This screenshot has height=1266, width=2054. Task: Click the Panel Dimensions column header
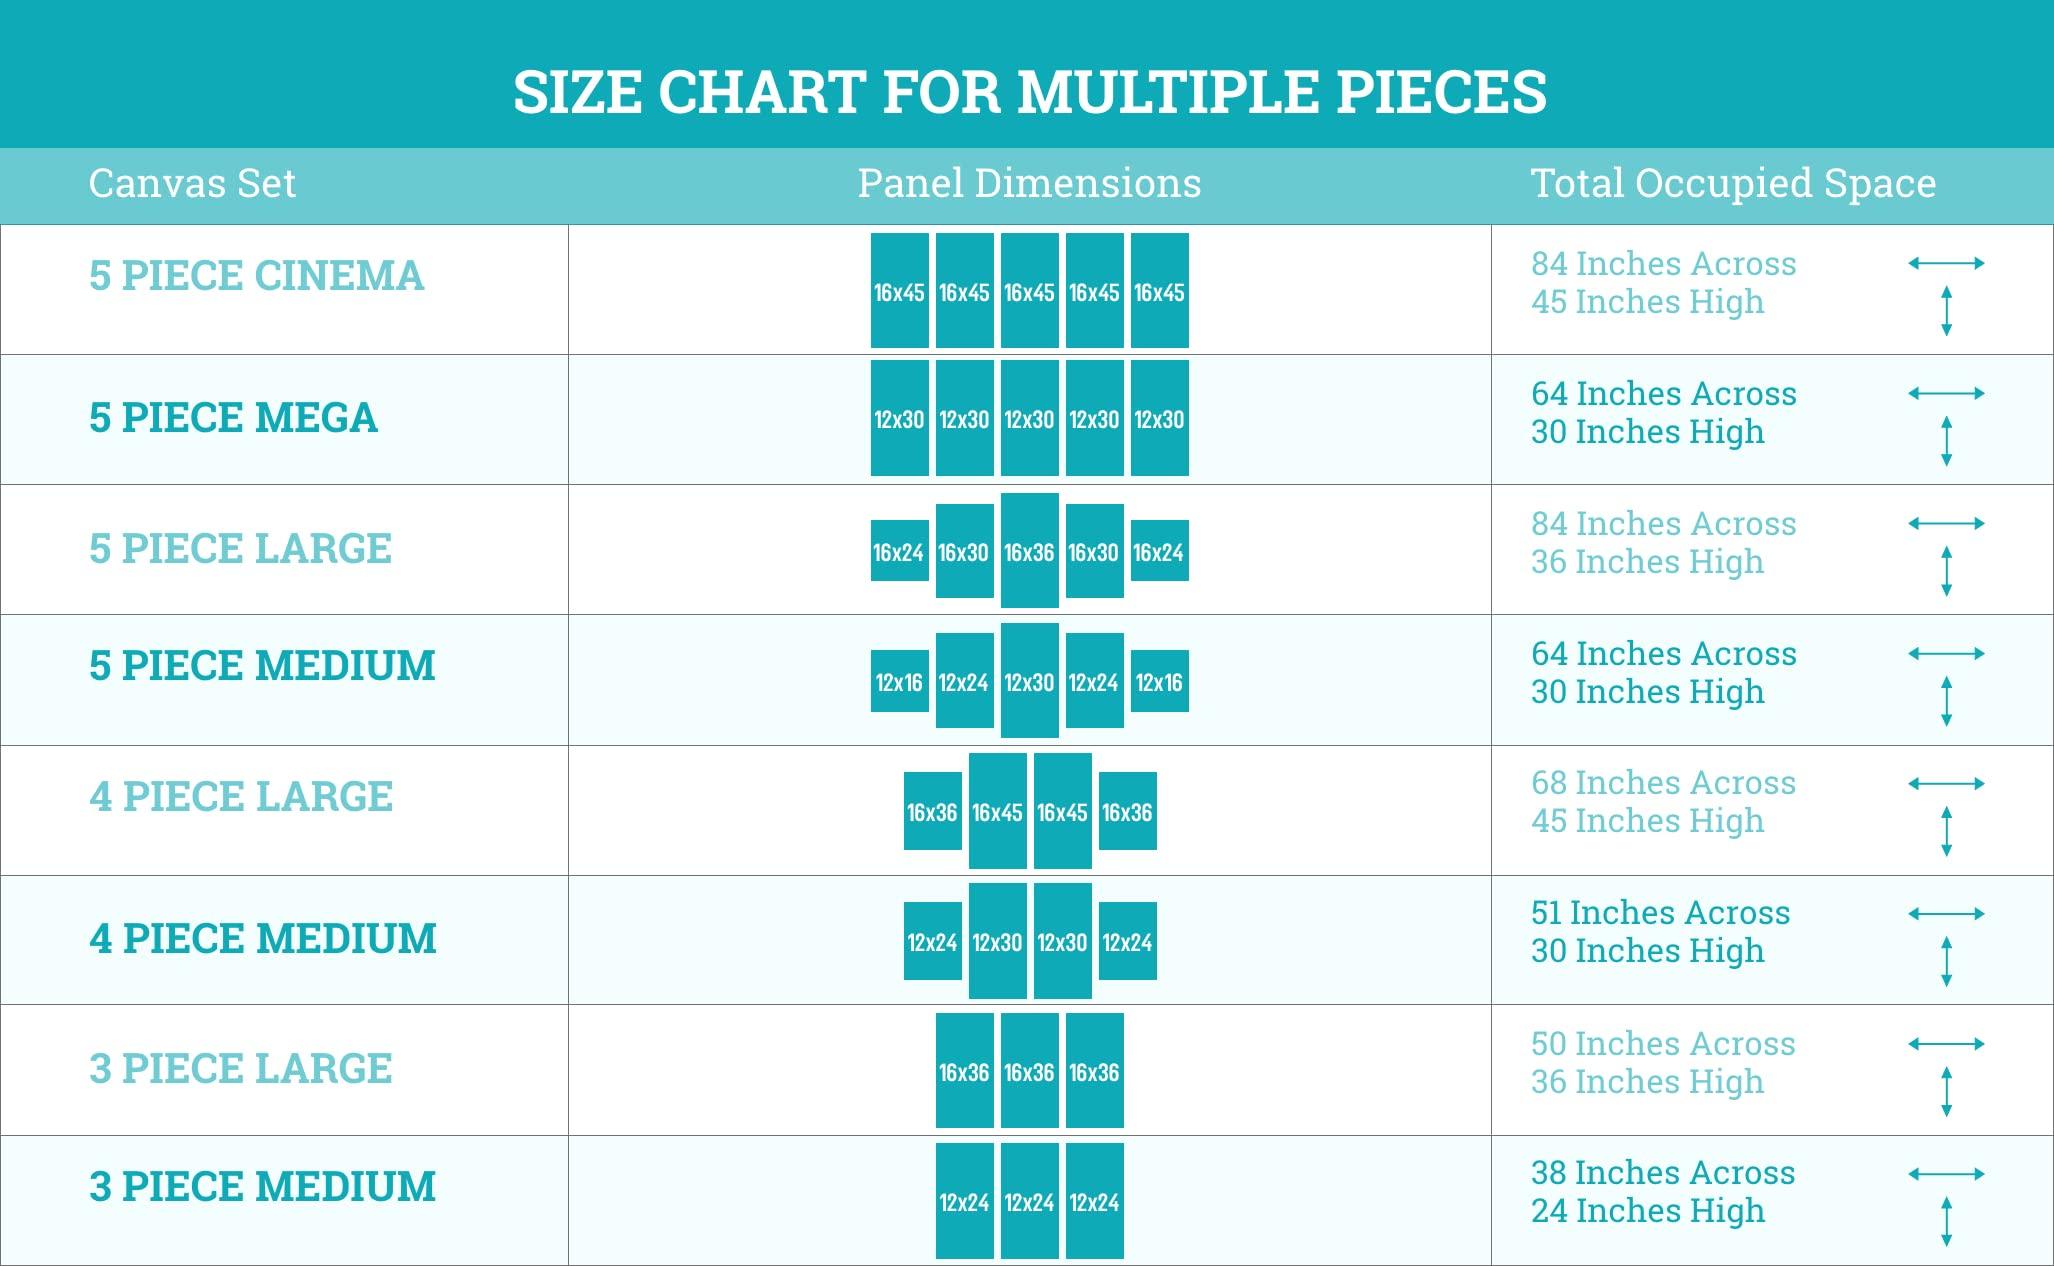click(1029, 184)
